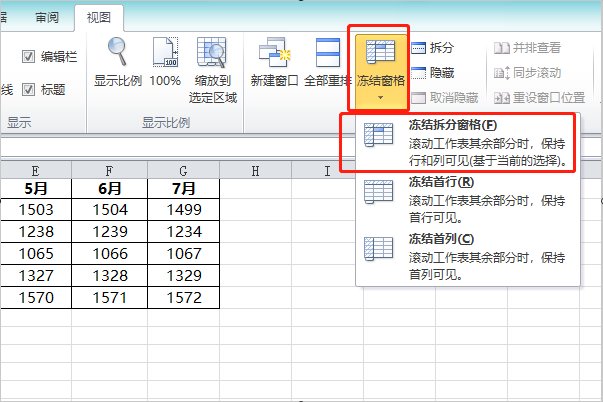603x402 pixels.
Task: Select cell containing 1328
Action: coord(109,275)
